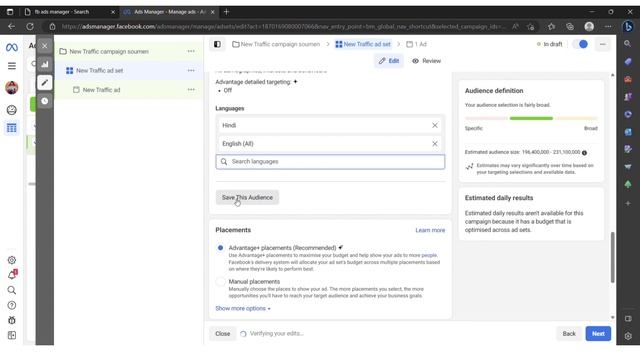Image resolution: width=640 pixels, height=360 pixels.
Task: Reload the page with refresh icon
Action: click(30, 27)
